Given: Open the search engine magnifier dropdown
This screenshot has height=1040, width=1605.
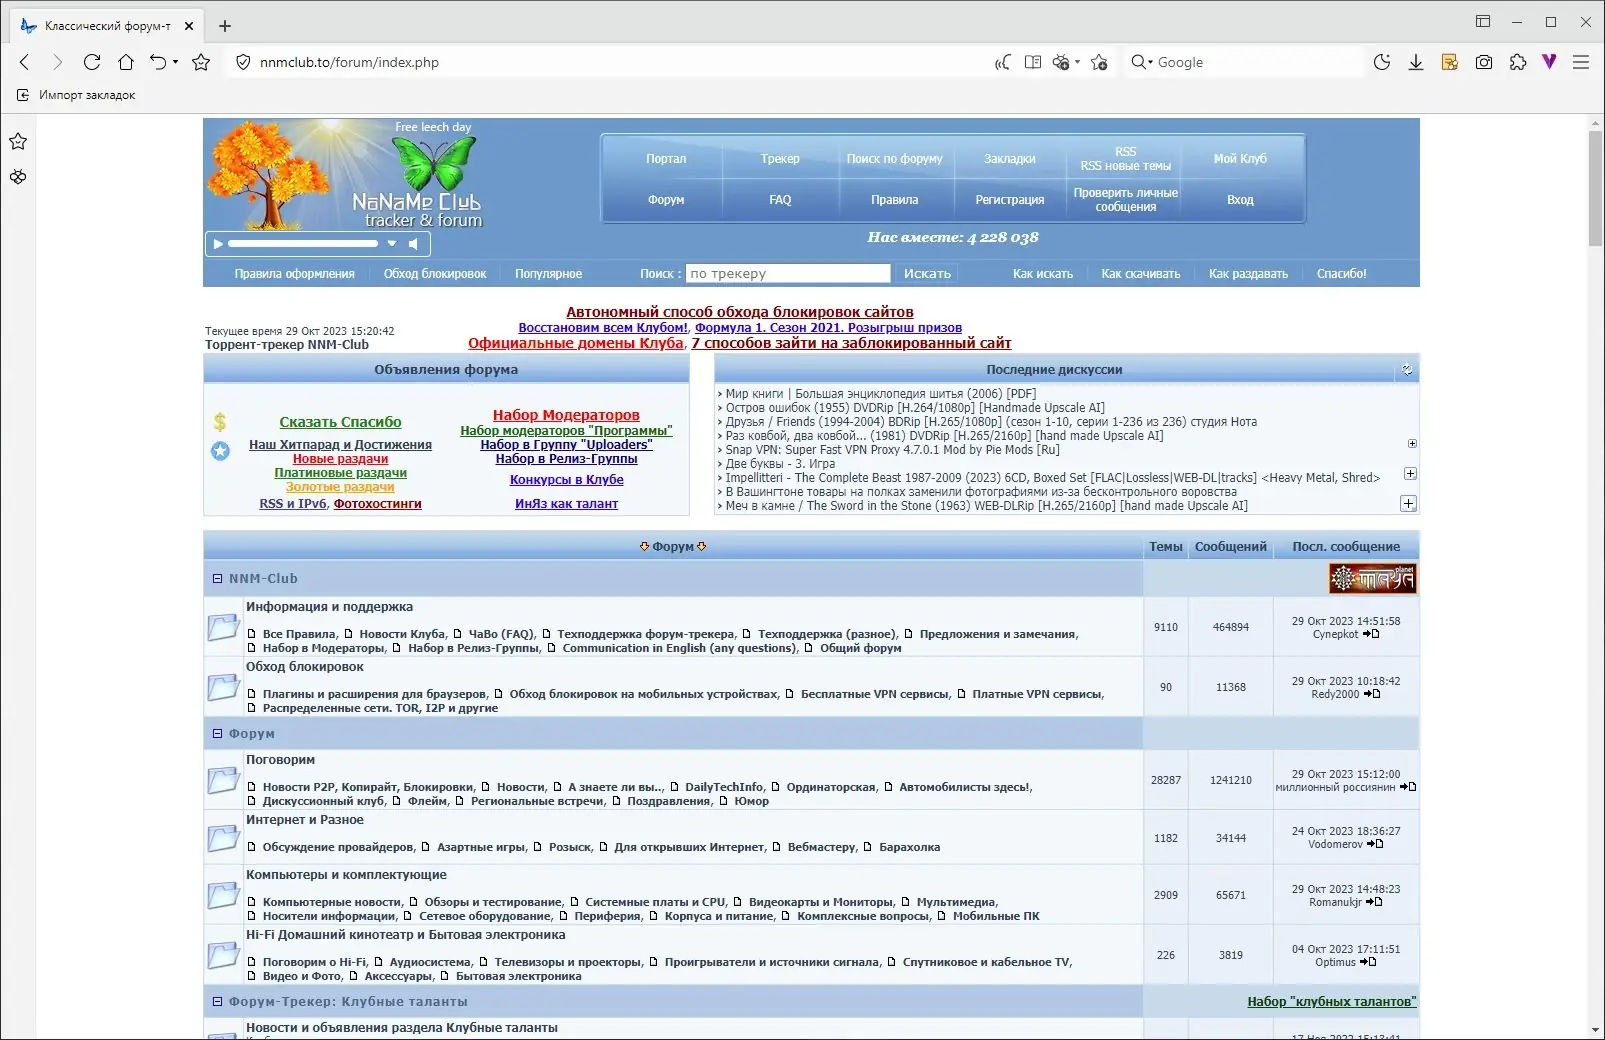Looking at the screenshot, I should (1141, 62).
